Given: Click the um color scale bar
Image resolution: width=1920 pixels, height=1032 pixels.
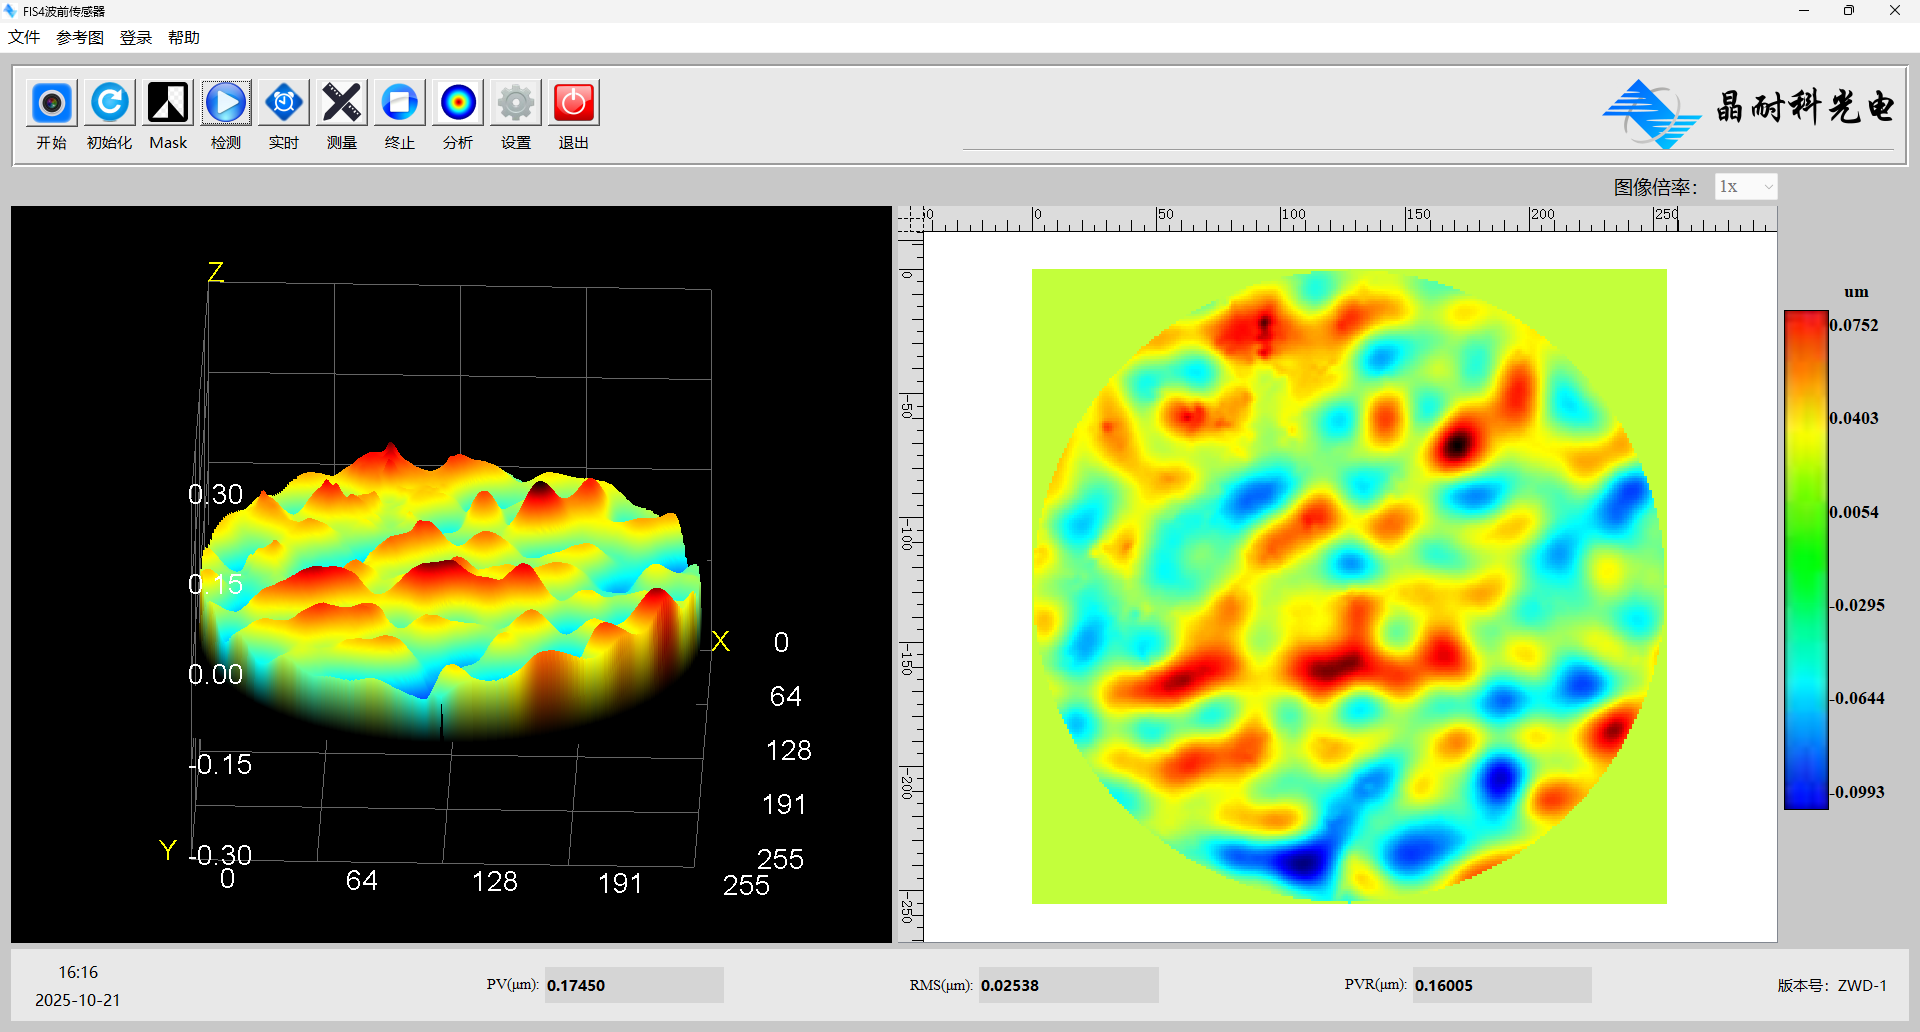Looking at the screenshot, I should point(1806,560).
